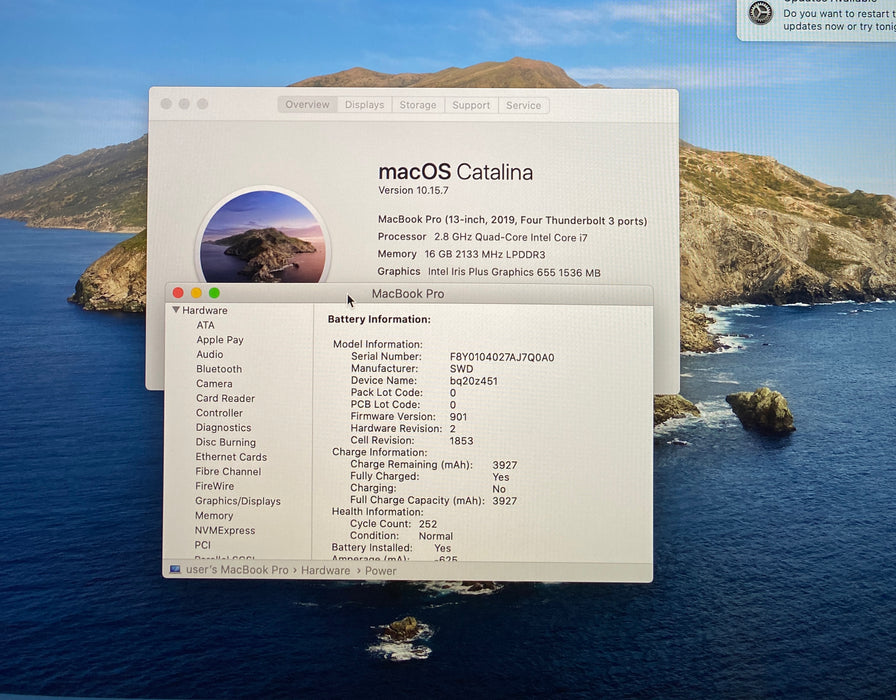Open the updates available notification

coord(817,19)
